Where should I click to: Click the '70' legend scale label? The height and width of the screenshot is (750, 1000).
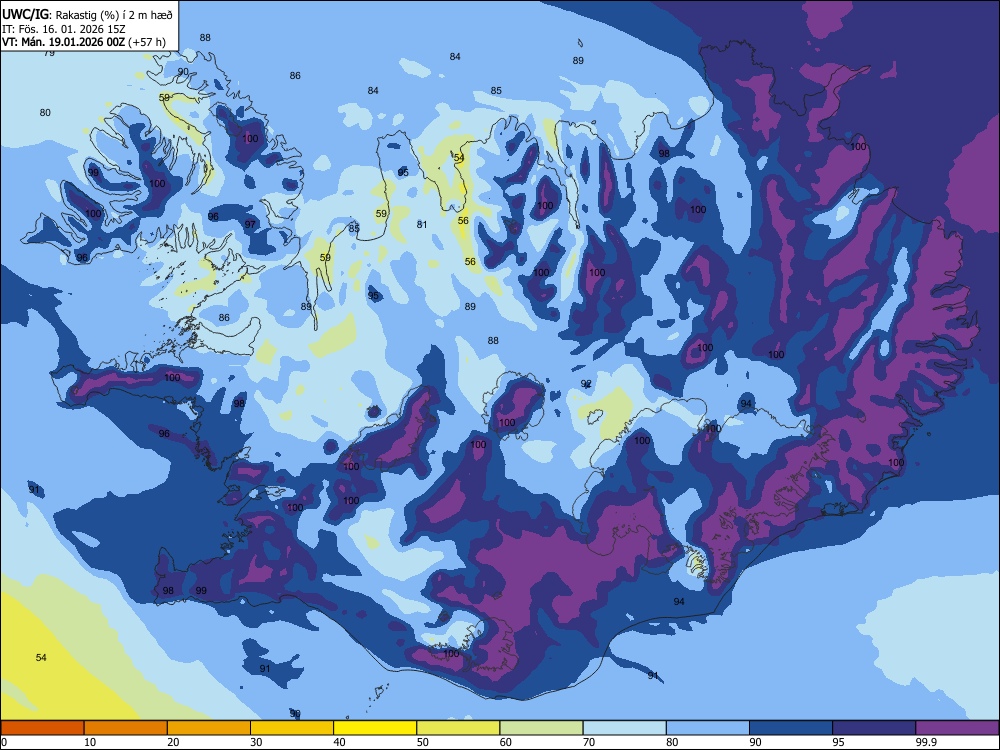coord(589,742)
